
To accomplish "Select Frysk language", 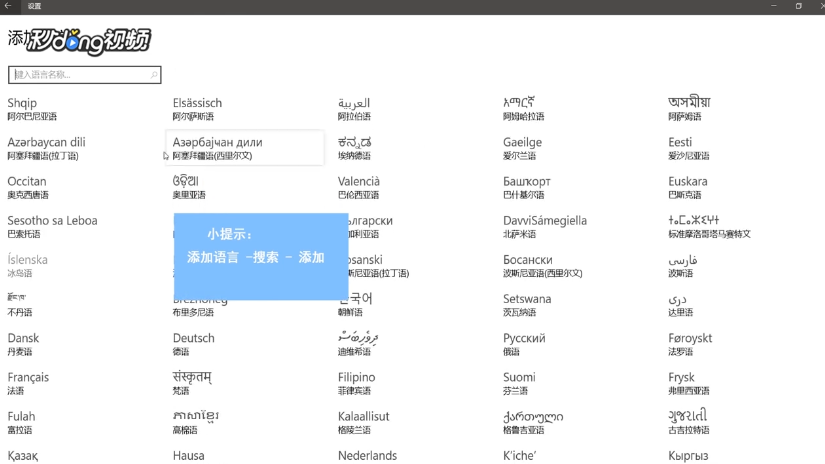I will tap(689, 384).
